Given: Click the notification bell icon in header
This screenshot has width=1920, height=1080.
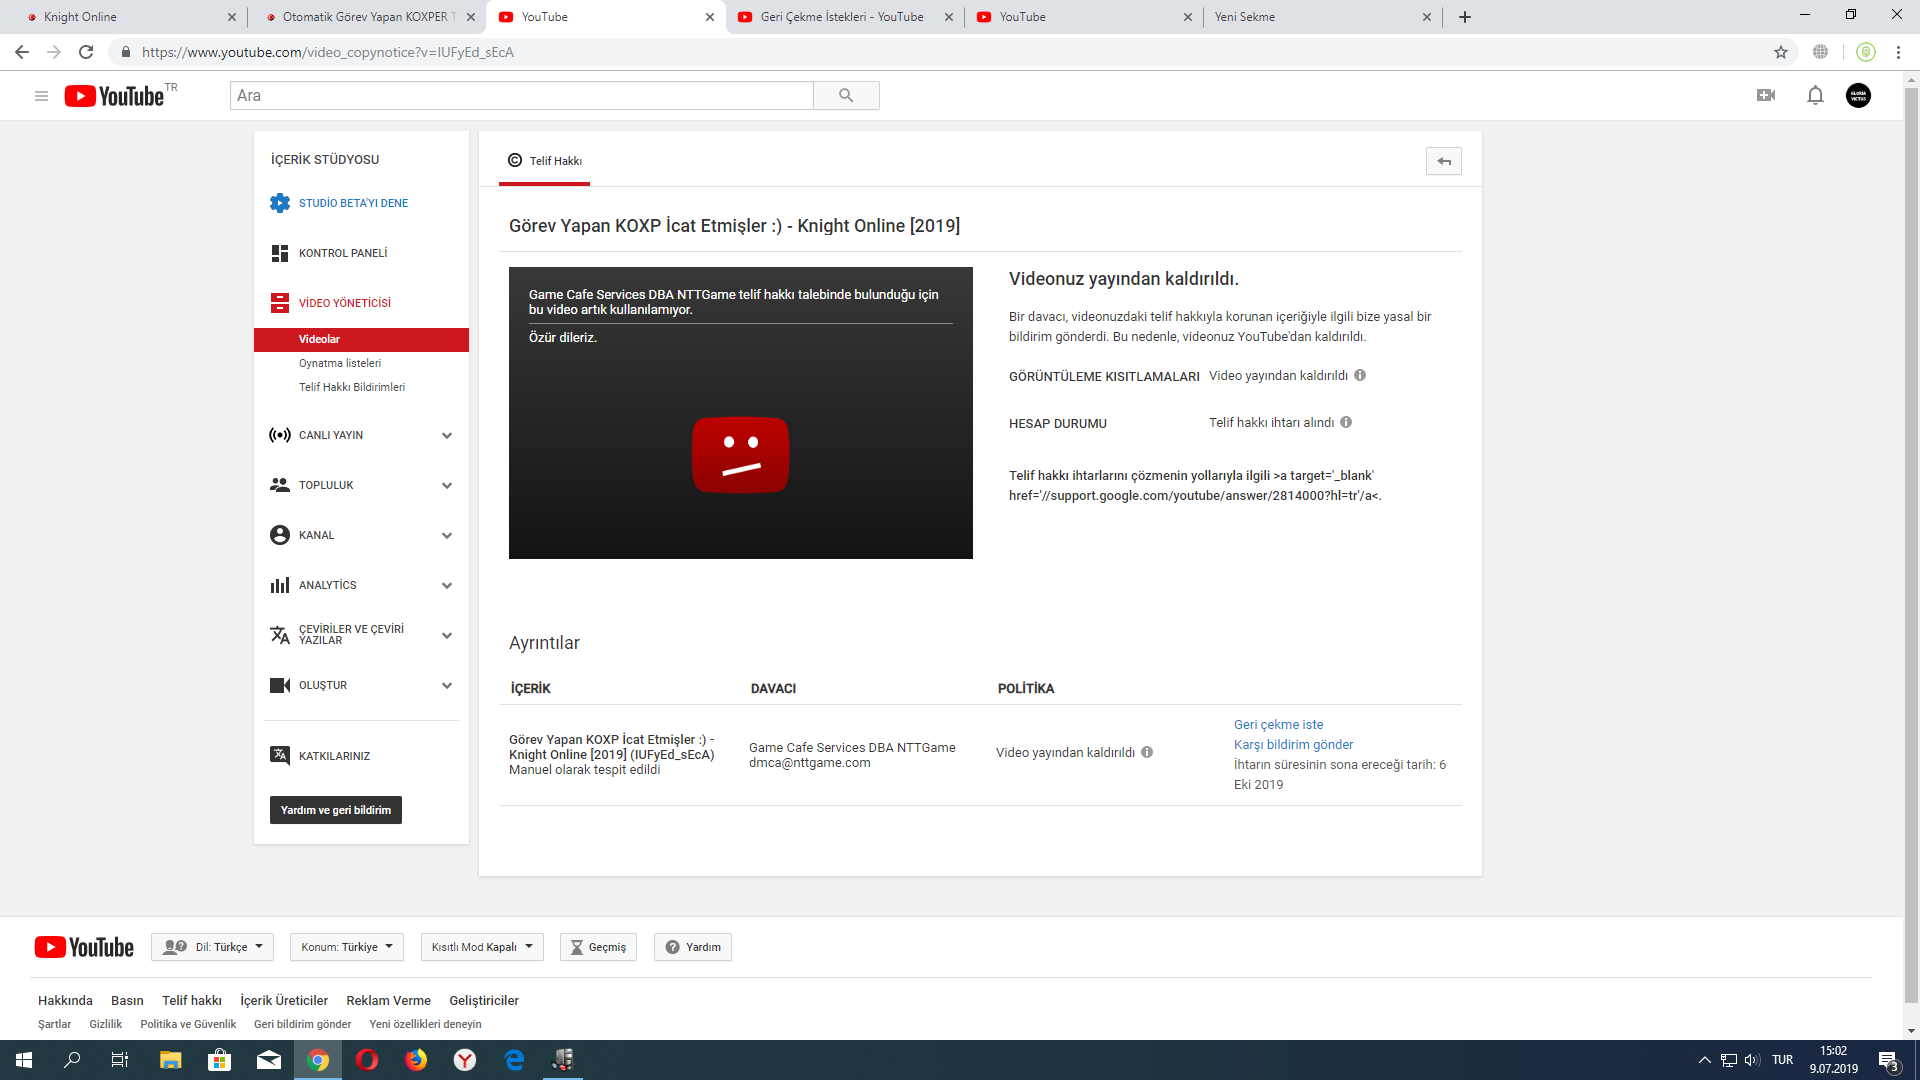Looking at the screenshot, I should pyautogui.click(x=1816, y=95).
